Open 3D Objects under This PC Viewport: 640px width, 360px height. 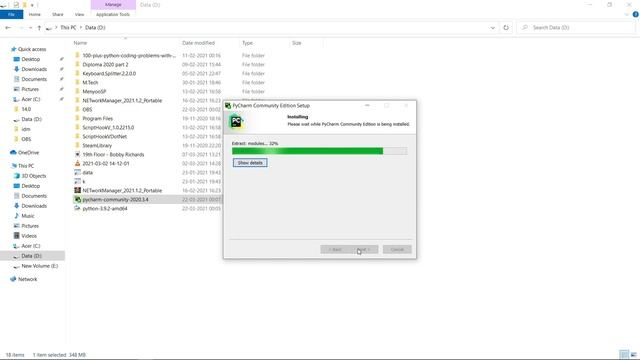33,176
